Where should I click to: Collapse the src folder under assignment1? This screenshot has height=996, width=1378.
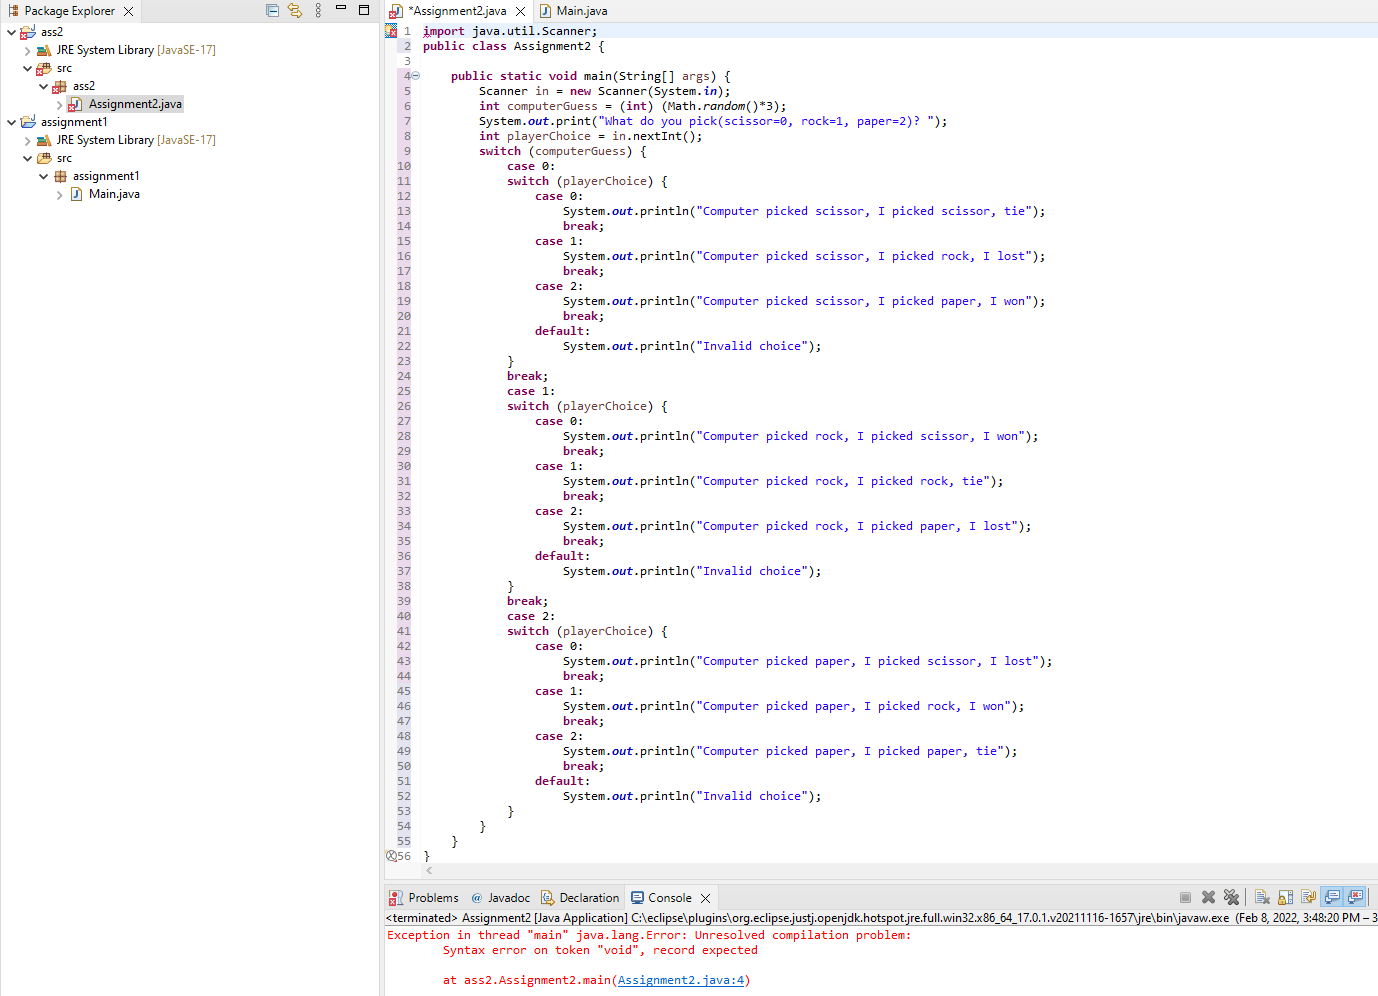point(27,158)
